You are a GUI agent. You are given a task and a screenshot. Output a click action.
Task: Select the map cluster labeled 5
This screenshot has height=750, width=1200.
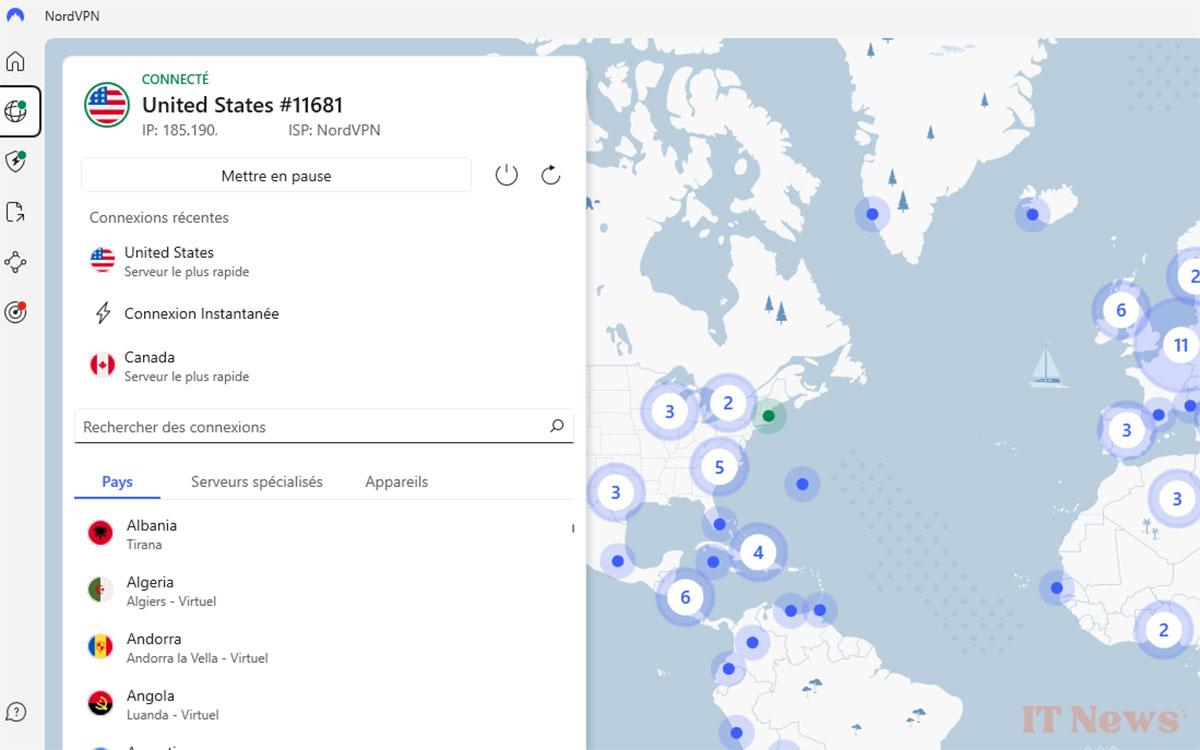[x=719, y=466]
